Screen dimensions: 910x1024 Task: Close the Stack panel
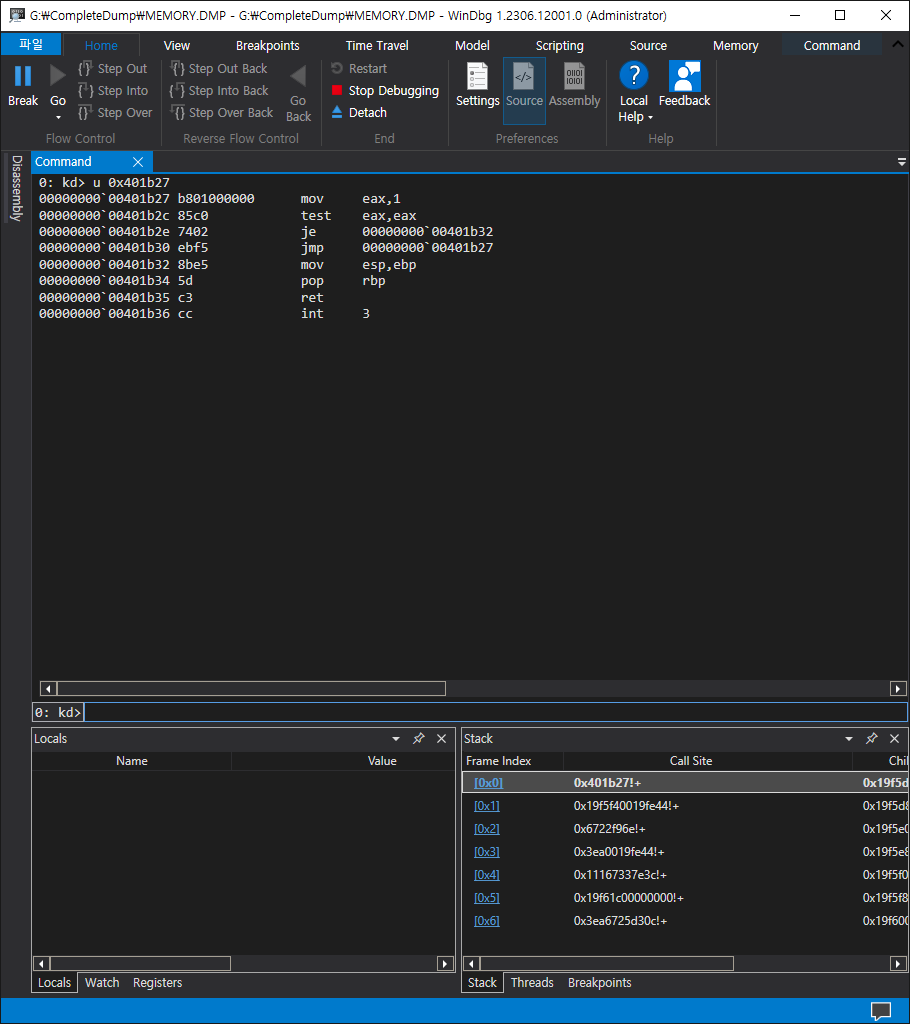(894, 739)
